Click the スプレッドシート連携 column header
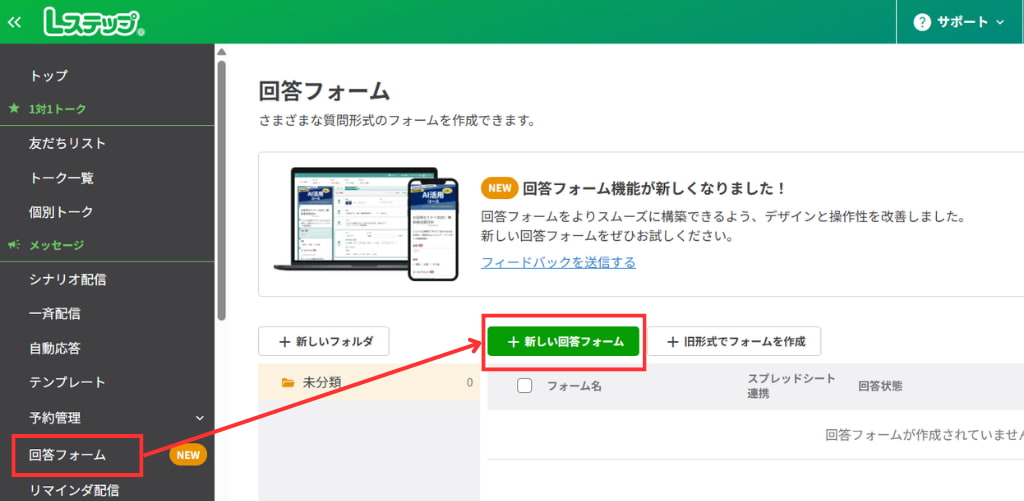 pos(791,386)
